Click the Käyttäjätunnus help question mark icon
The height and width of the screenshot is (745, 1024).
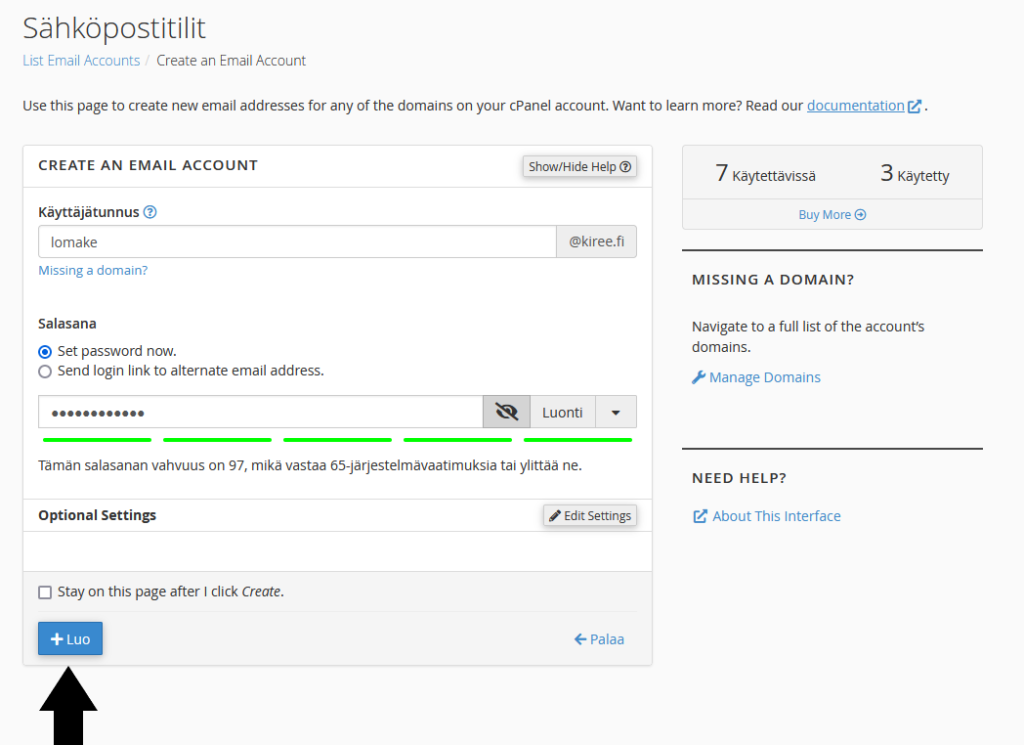tap(150, 212)
